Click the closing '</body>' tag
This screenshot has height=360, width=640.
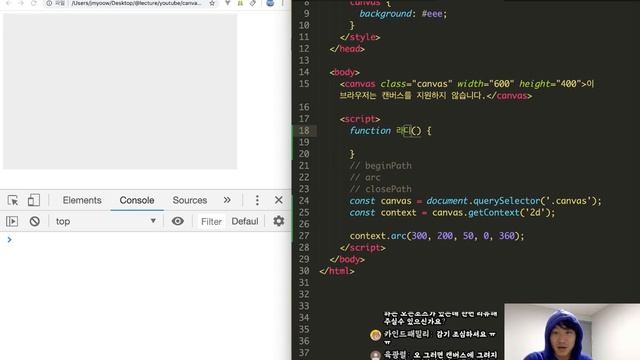(347, 260)
